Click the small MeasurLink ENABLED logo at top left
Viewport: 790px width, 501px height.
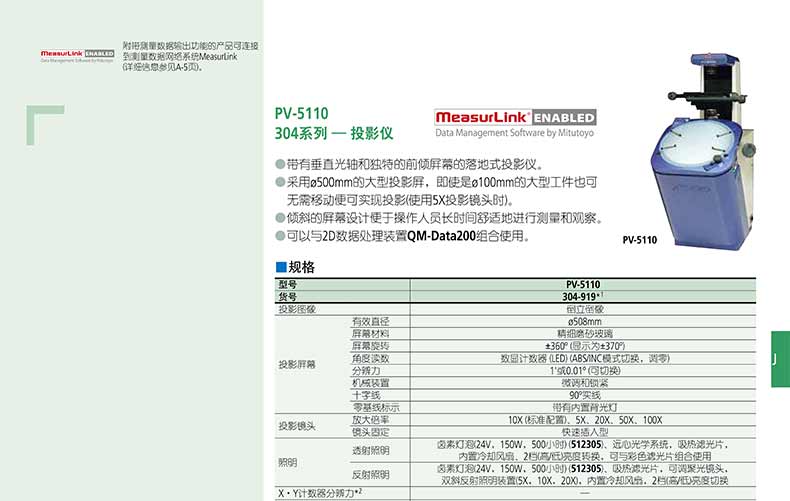click(x=77, y=54)
